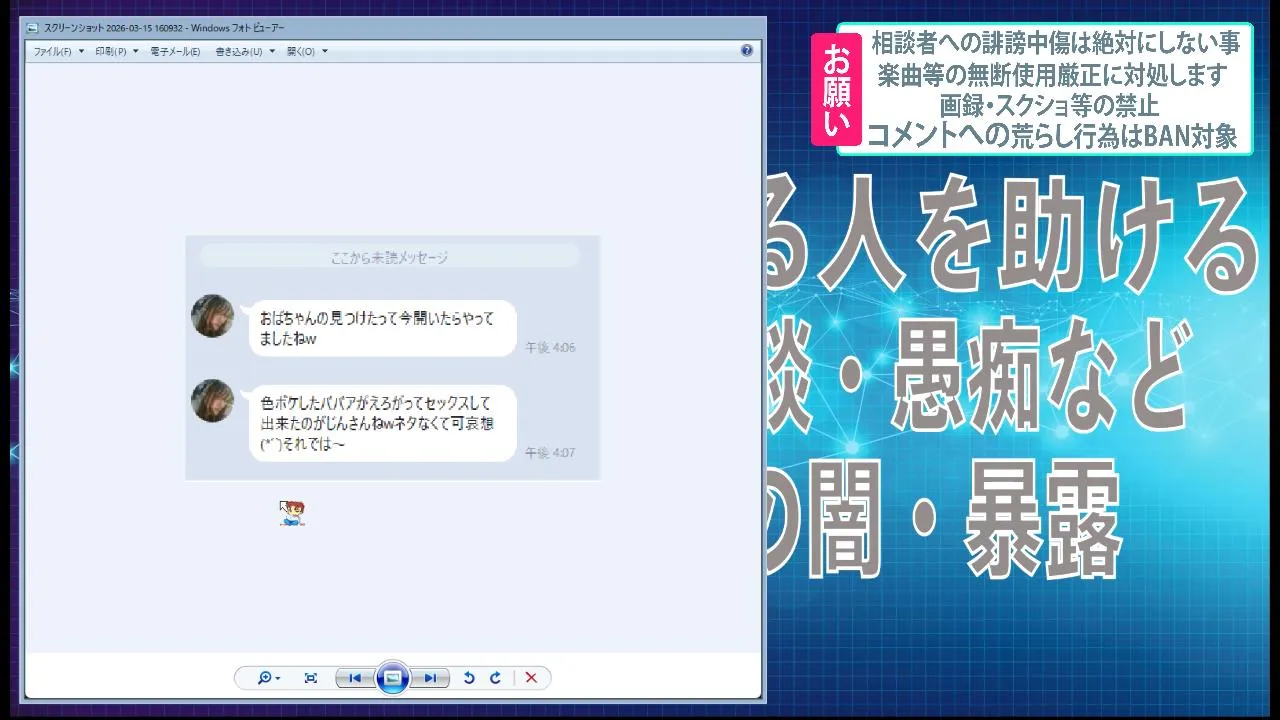The height and width of the screenshot is (720, 1280).
Task: Click the 午後 4:07 timestamp
Action: [550, 453]
